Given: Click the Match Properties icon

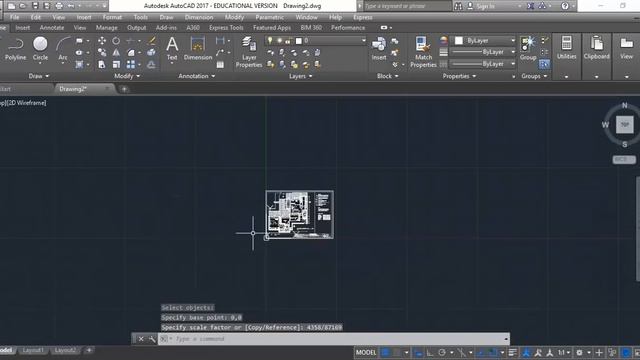Looking at the screenshot, I should pos(423,52).
